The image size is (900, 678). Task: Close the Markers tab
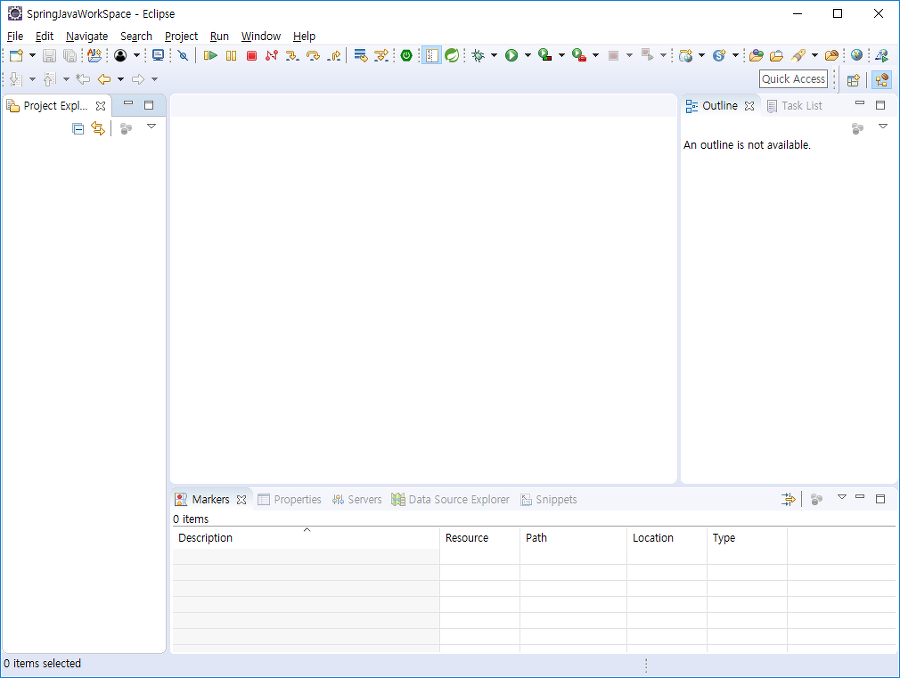coord(242,500)
